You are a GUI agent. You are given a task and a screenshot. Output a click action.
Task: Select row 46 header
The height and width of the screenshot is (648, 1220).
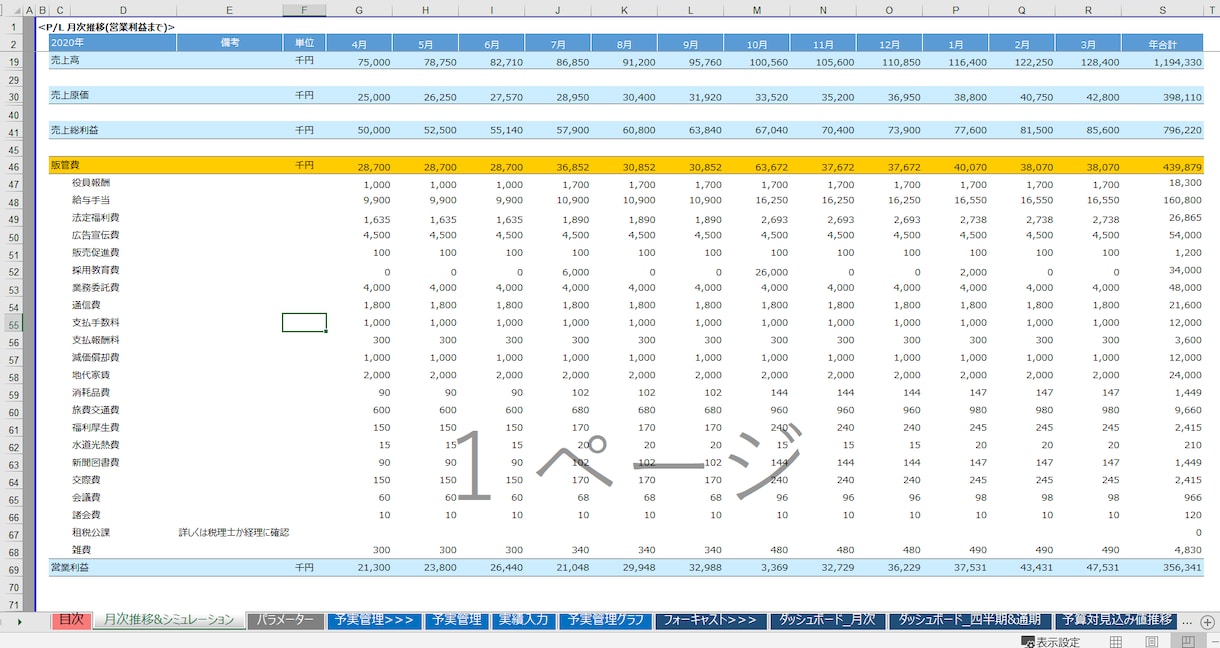click(x=14, y=165)
